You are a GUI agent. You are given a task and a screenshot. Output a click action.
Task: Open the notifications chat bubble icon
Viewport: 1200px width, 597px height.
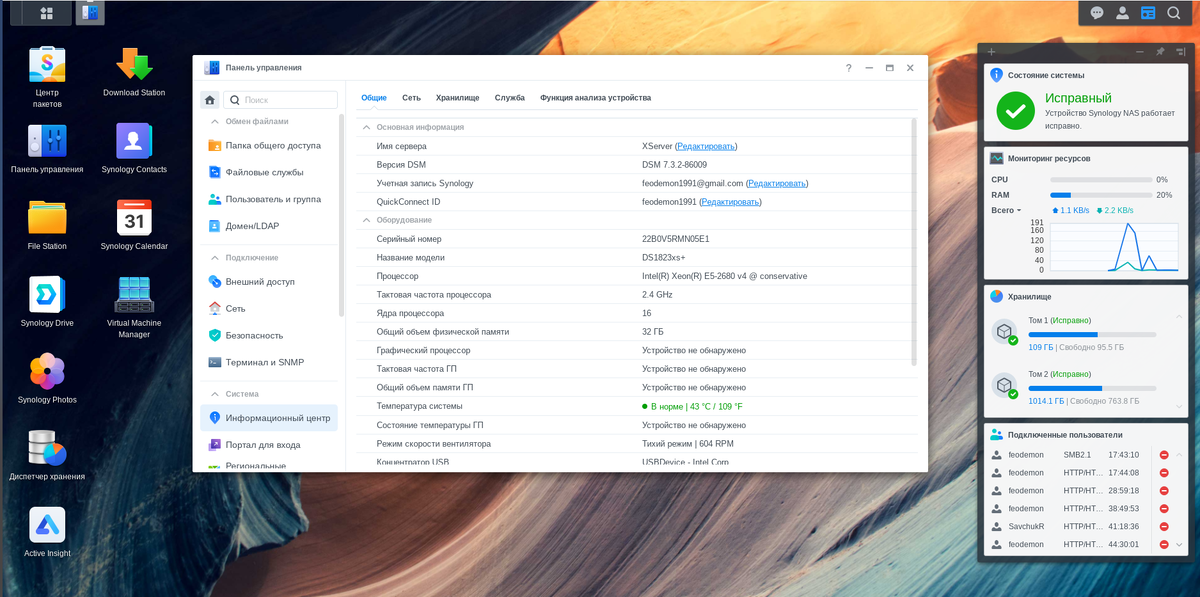pos(1097,13)
